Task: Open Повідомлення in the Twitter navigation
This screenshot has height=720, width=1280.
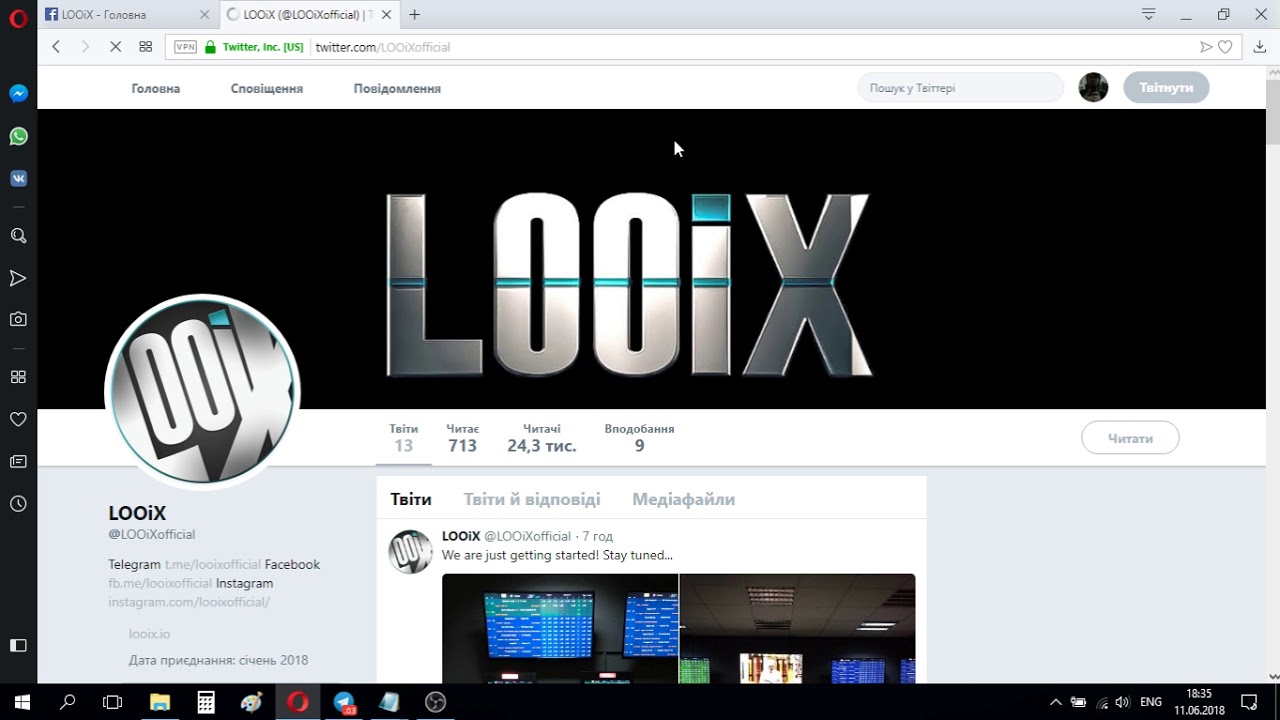Action: (397, 88)
